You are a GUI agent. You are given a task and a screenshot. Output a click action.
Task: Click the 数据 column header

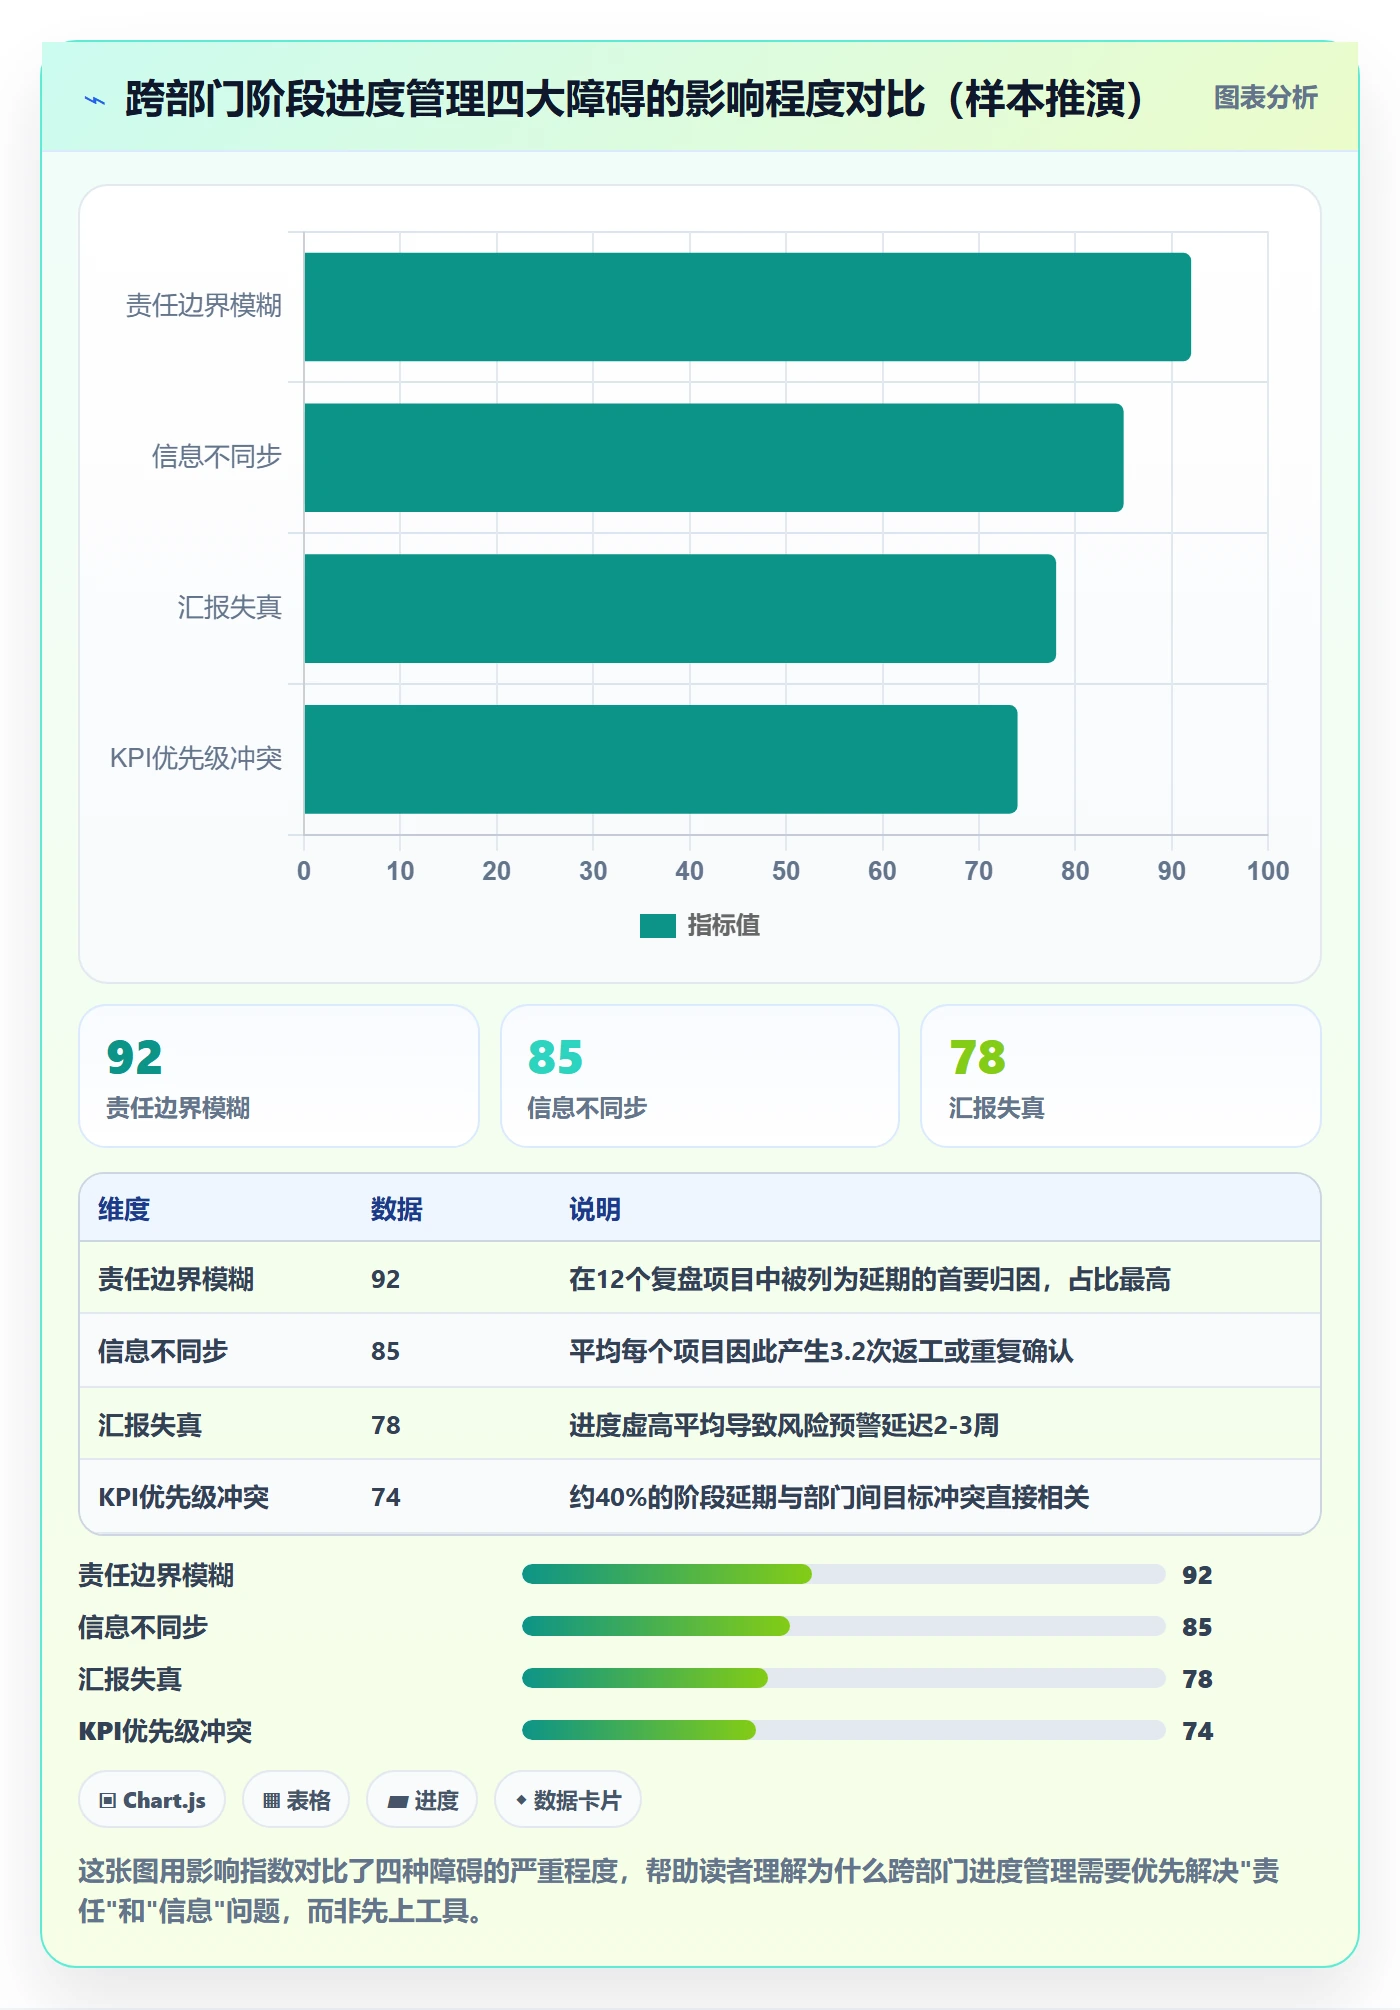tap(397, 1209)
